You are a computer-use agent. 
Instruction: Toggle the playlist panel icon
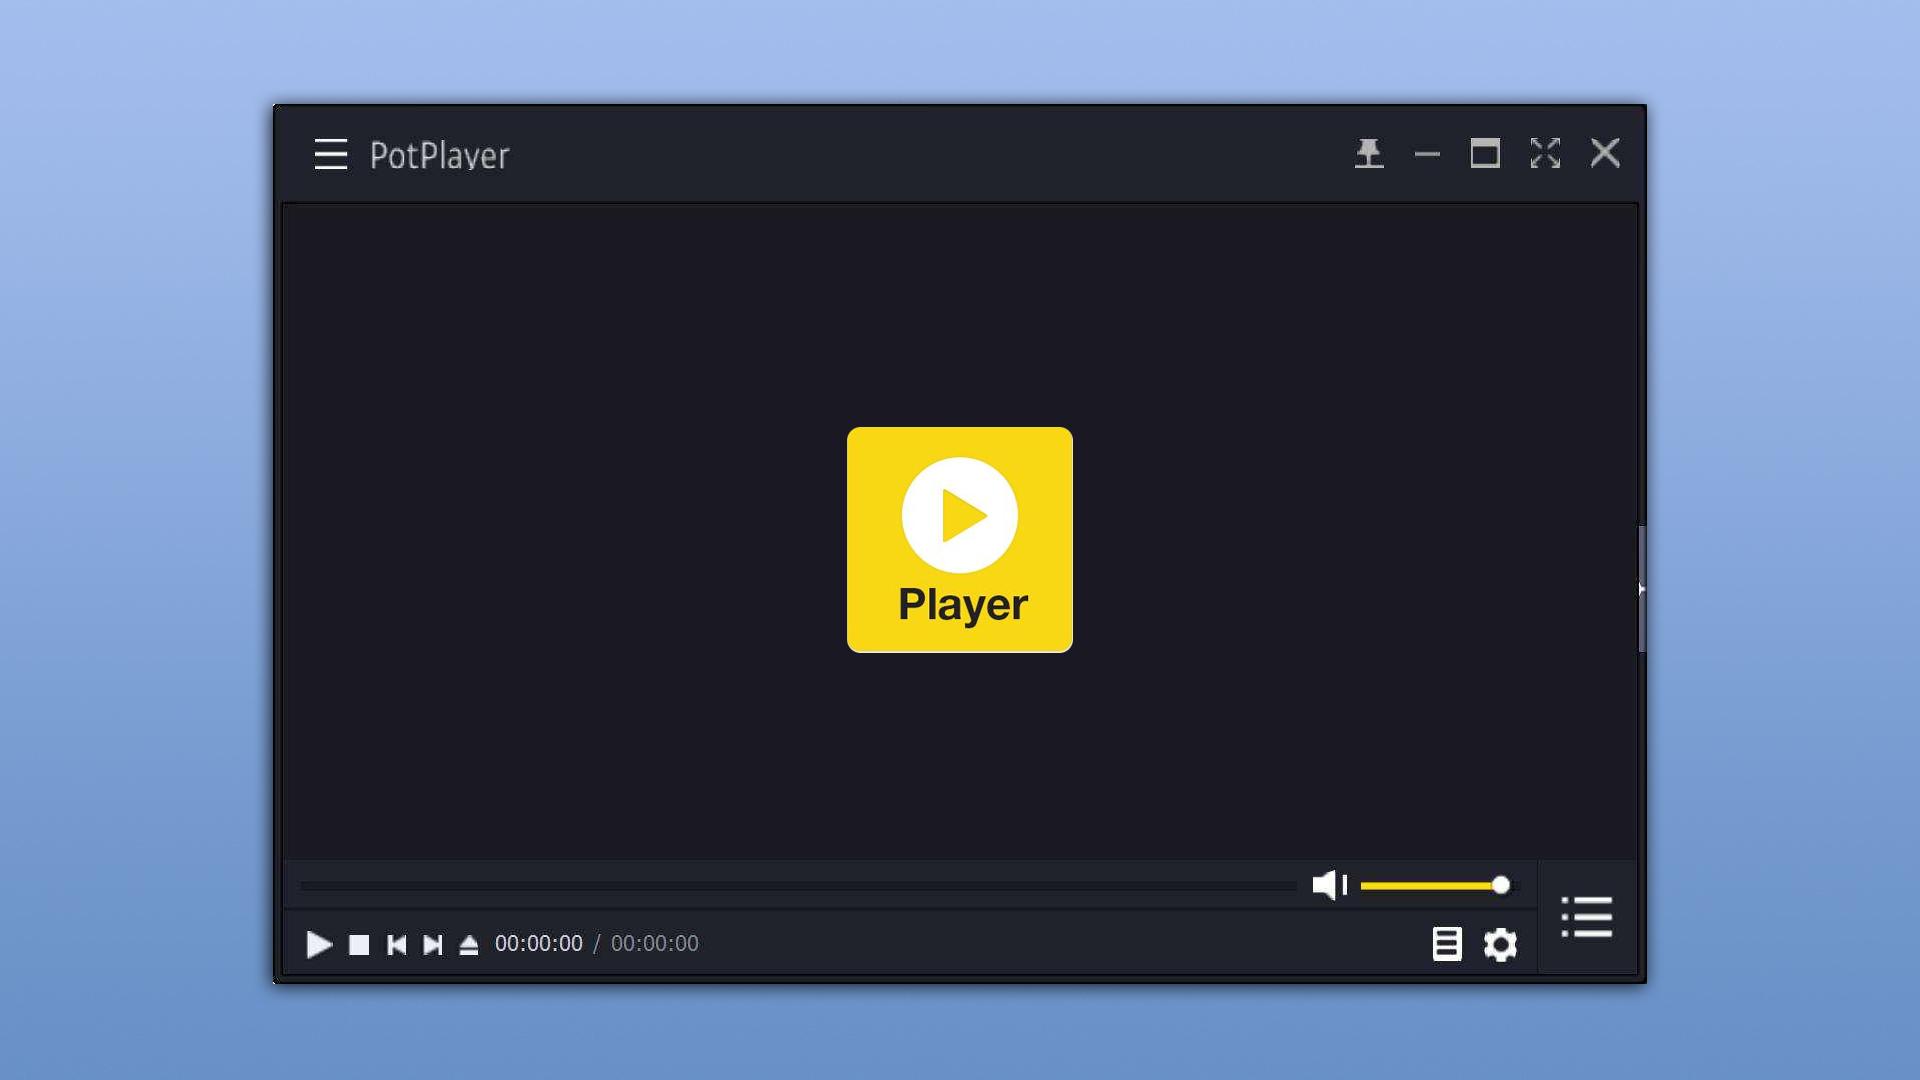1587,917
